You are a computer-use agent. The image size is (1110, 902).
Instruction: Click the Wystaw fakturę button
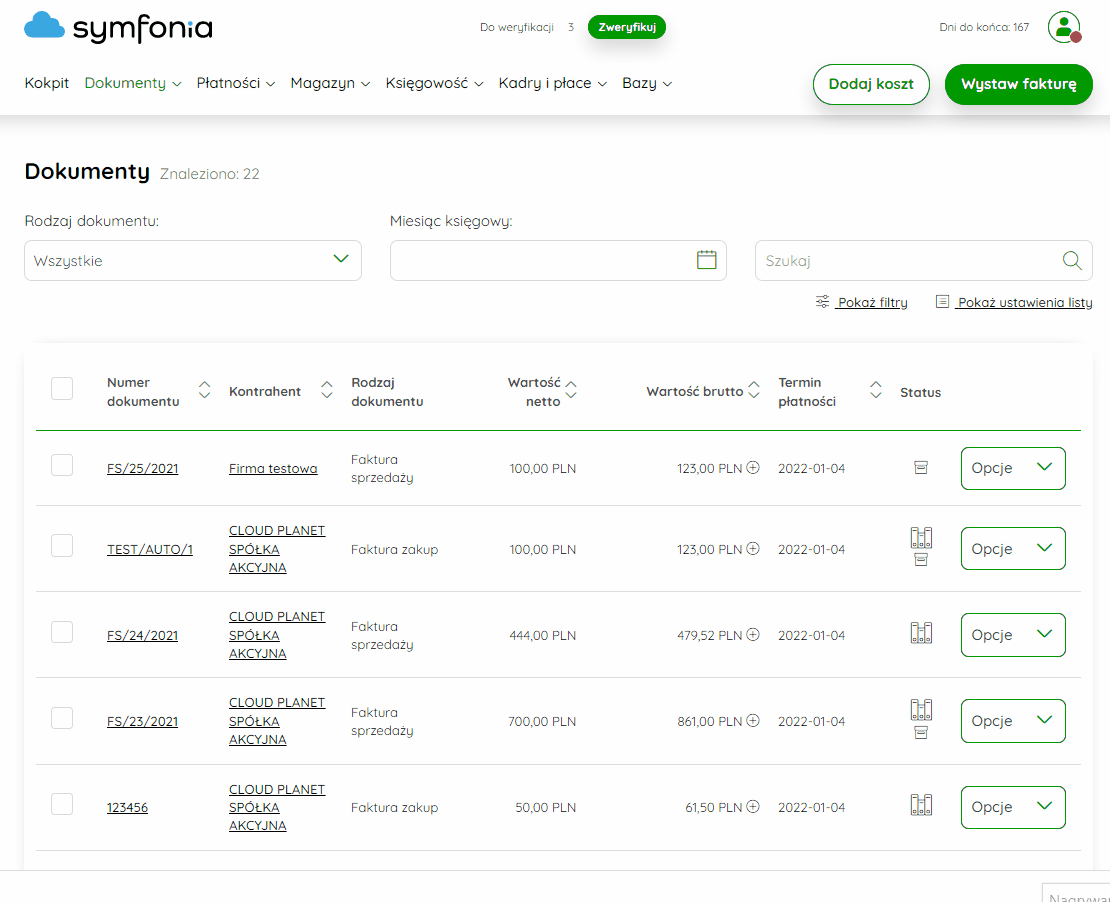point(1018,84)
